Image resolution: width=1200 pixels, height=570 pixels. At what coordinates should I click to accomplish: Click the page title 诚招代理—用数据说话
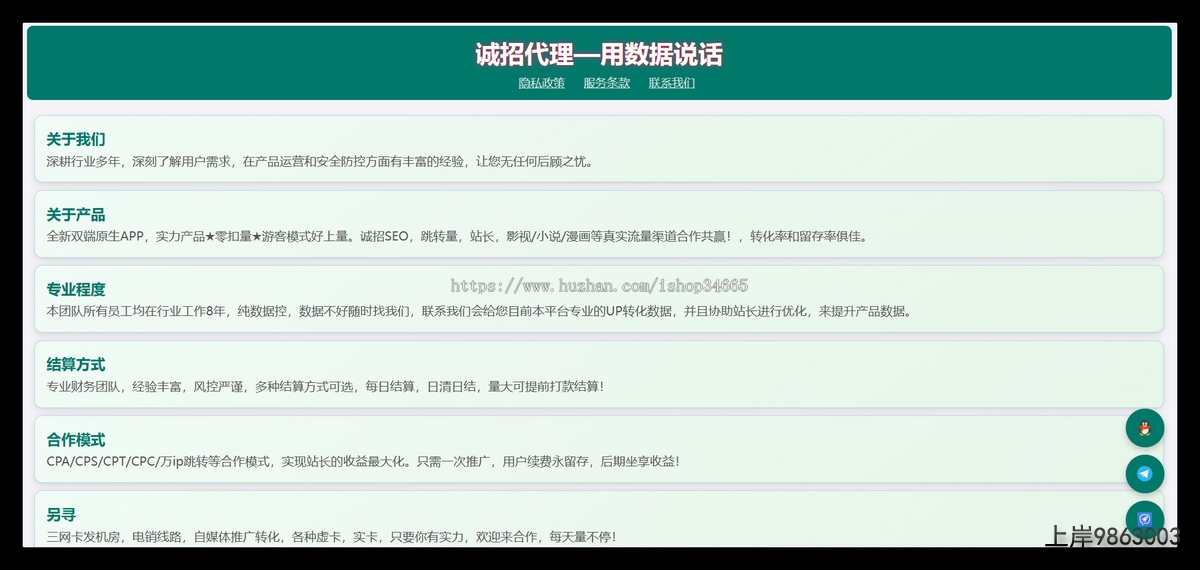pyautogui.click(x=598, y=54)
